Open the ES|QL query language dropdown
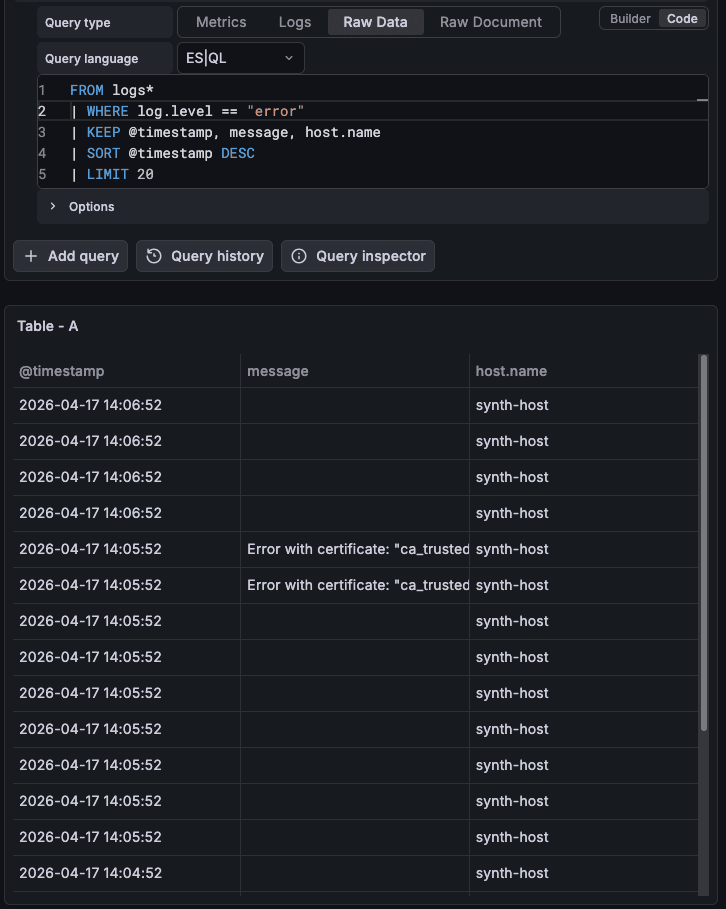 pos(241,58)
